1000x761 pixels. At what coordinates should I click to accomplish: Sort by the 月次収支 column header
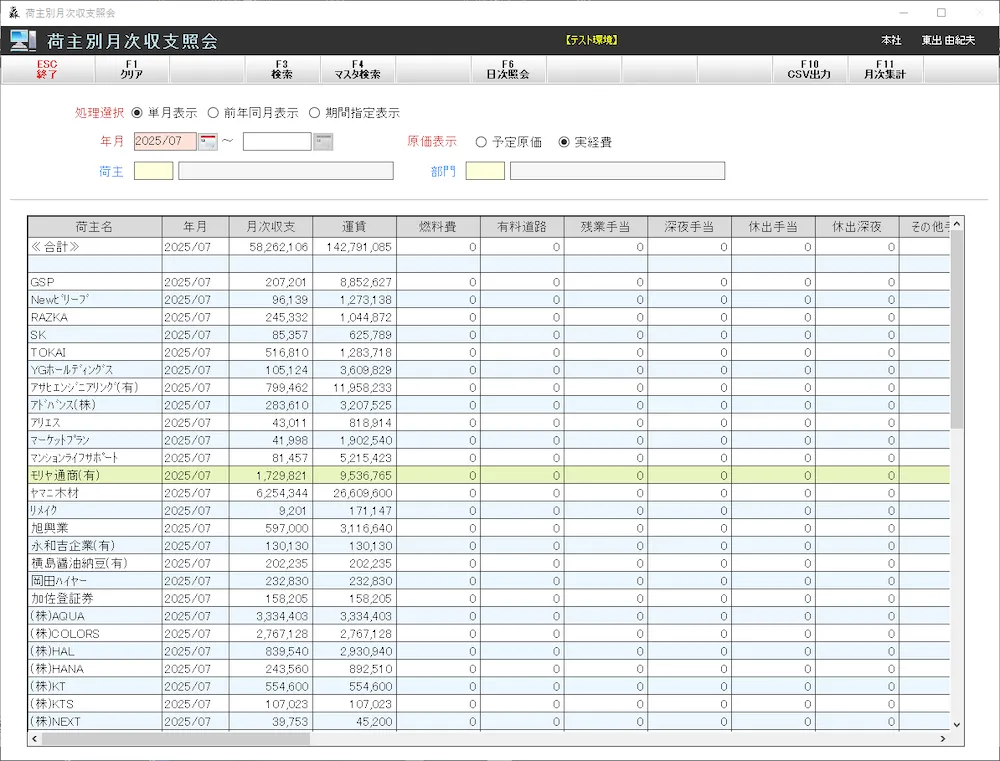270,227
